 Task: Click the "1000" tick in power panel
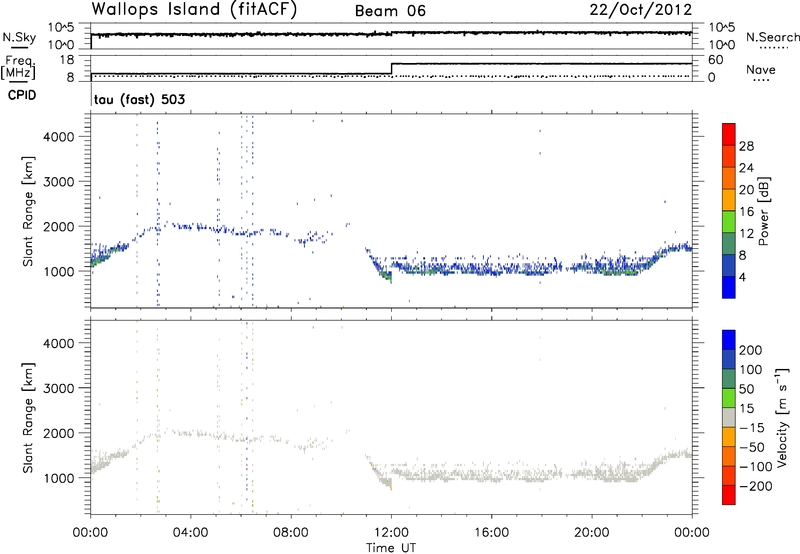coord(58,271)
